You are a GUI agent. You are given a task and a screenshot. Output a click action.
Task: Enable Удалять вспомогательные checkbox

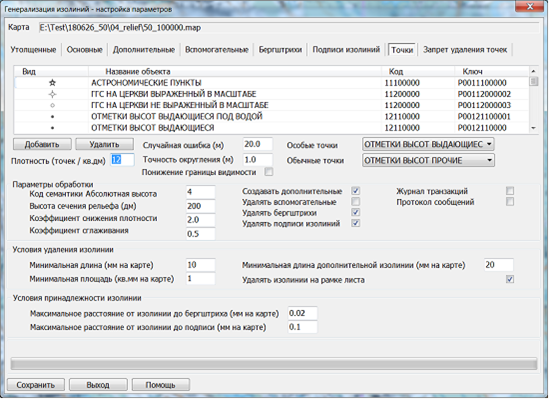point(355,202)
